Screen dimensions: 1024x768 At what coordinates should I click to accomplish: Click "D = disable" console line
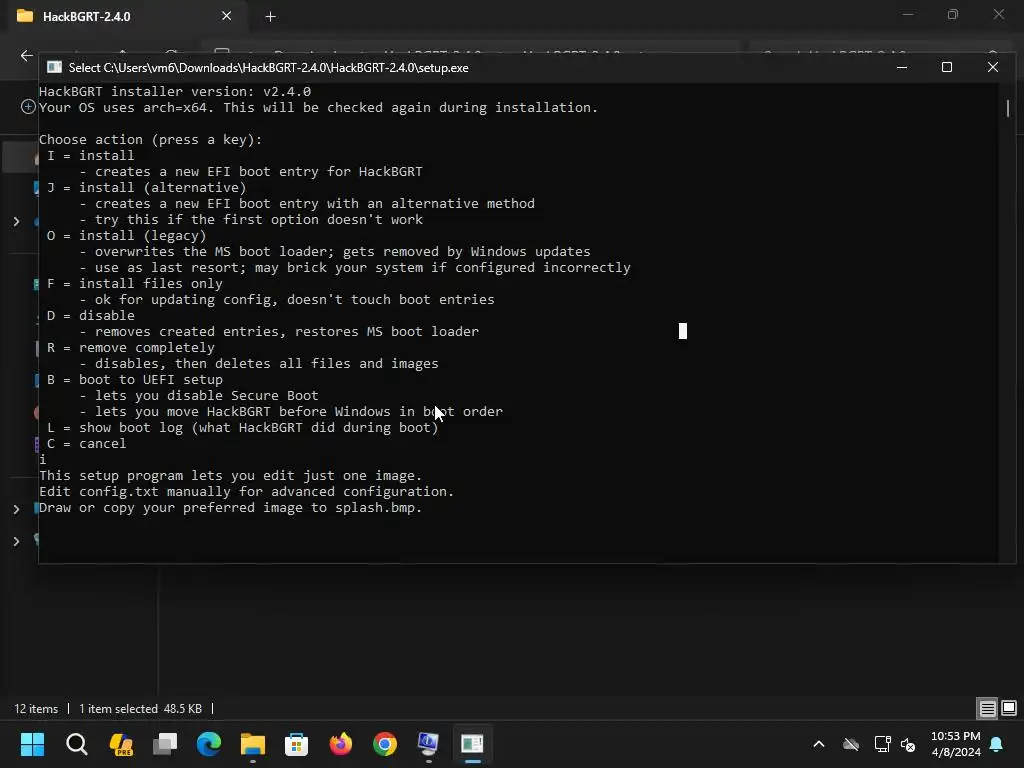90,315
